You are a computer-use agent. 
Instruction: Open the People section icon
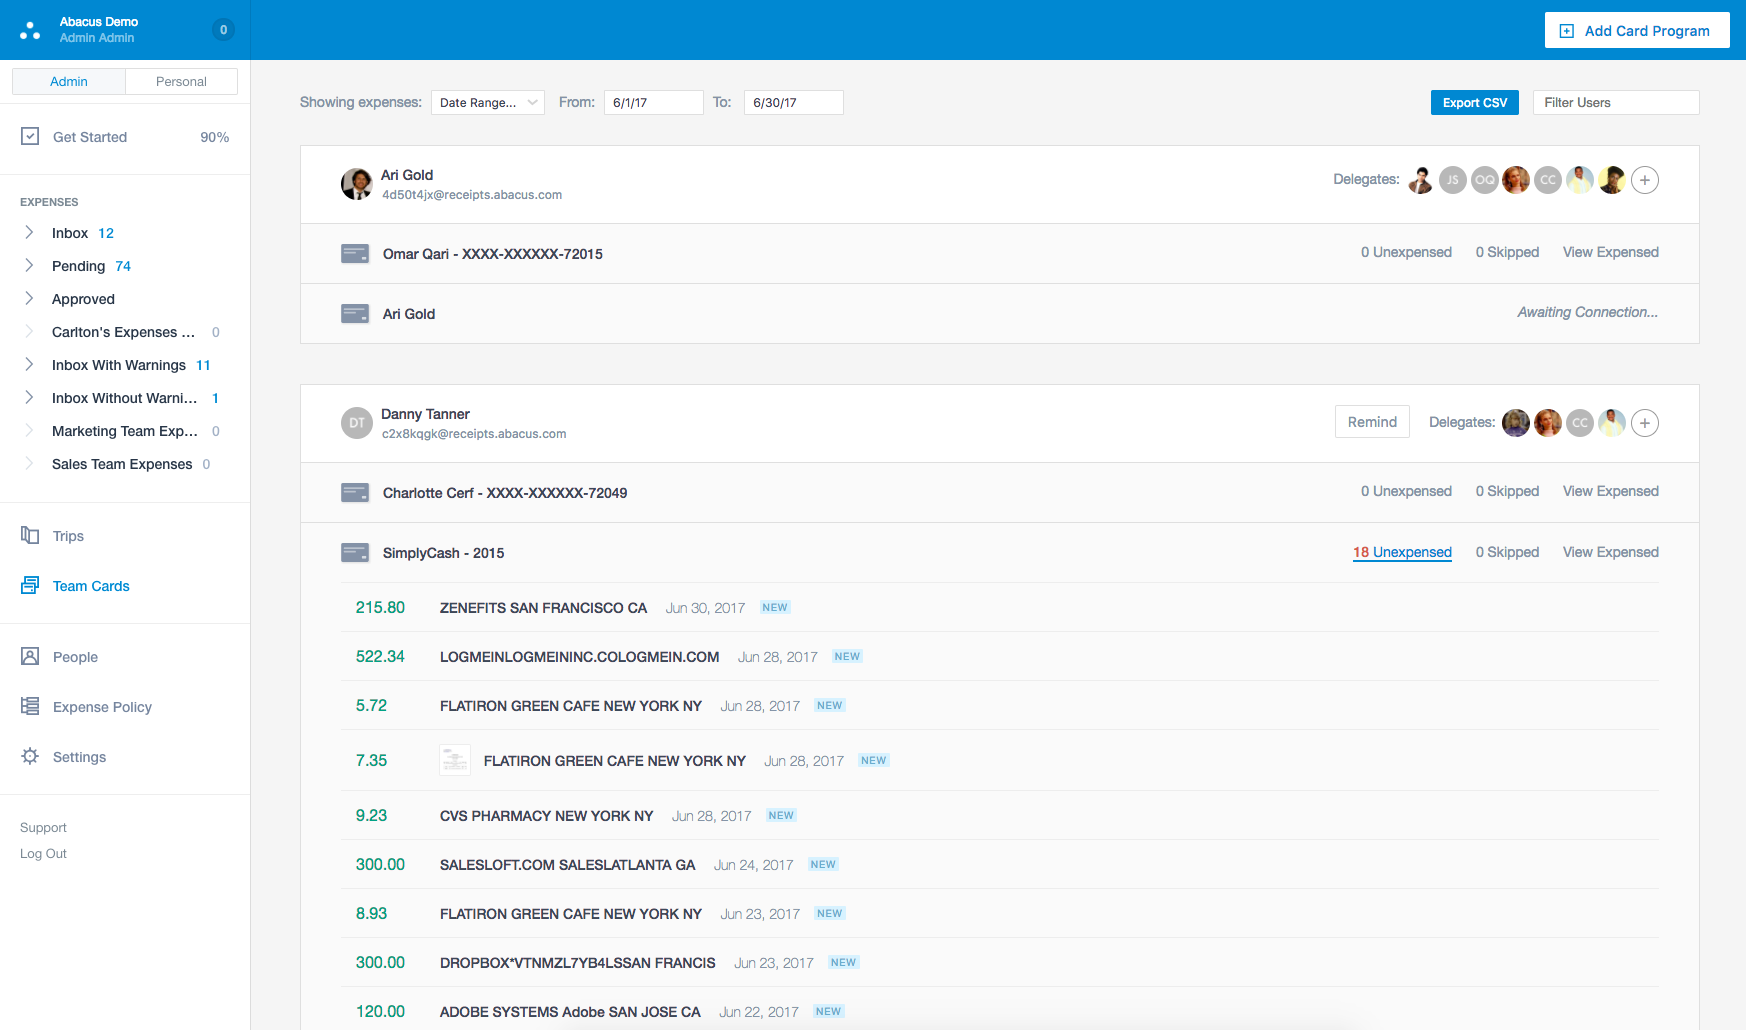pos(30,656)
